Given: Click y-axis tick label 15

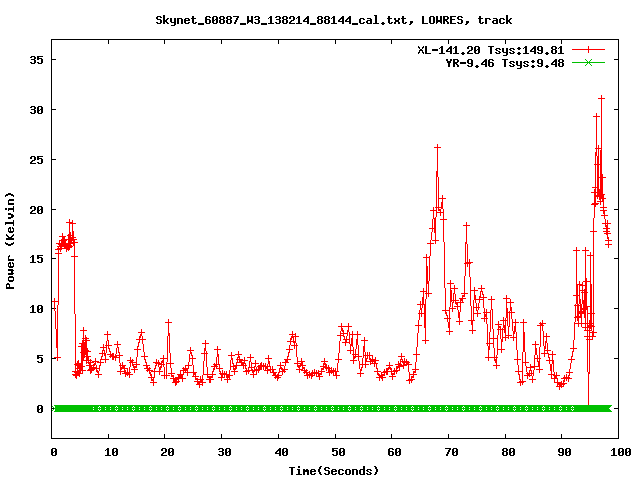Looking at the screenshot, I should tap(36, 259).
